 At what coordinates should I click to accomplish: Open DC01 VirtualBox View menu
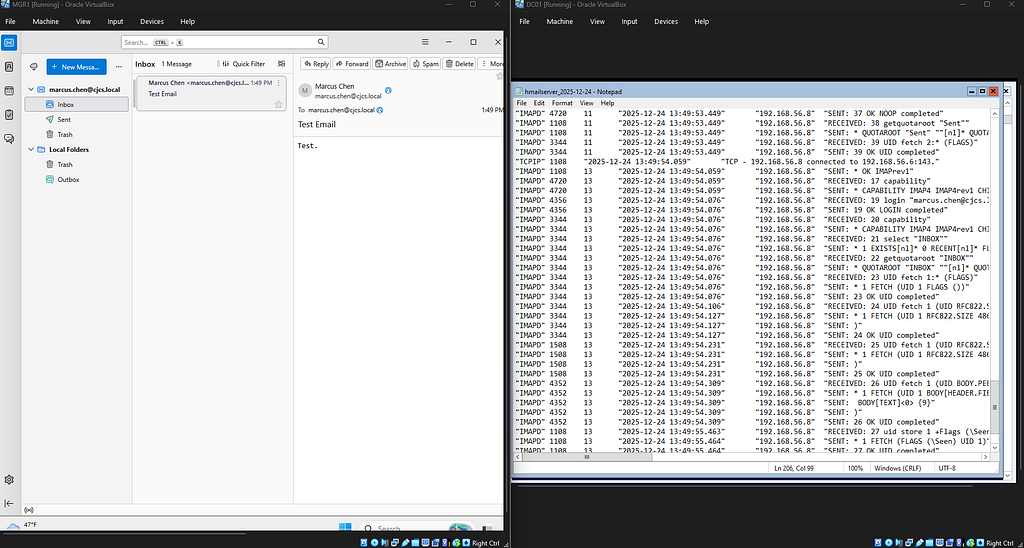coord(597,22)
